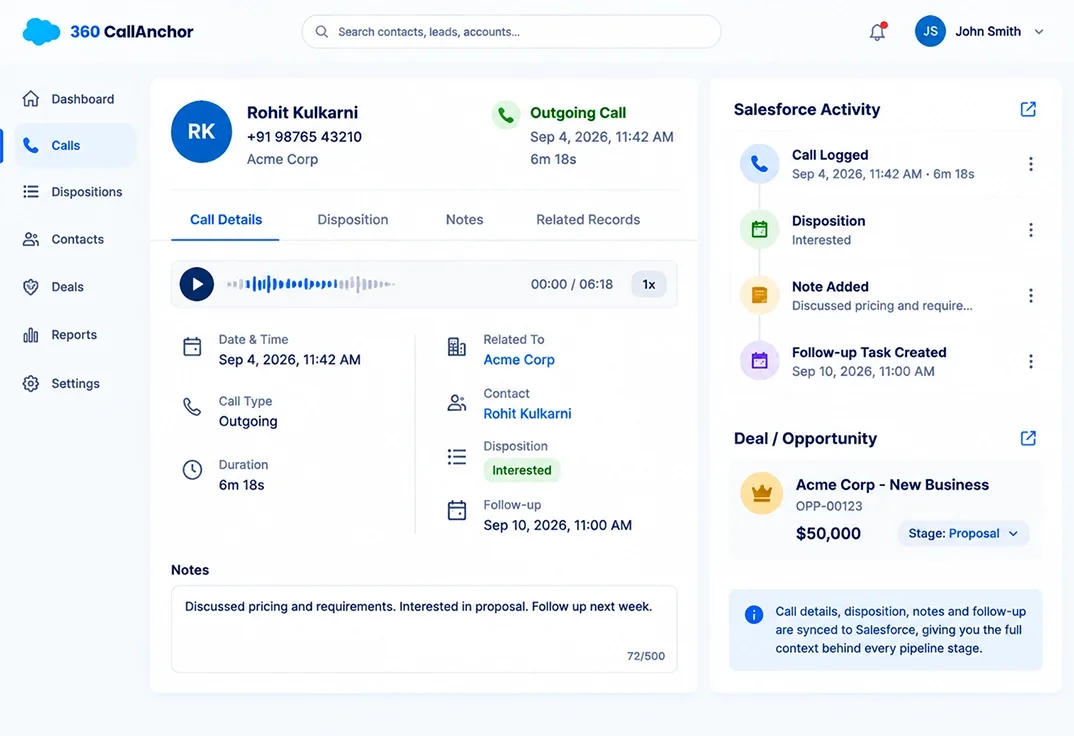The image size is (1074, 736).
Task: Click the Disposition list icon in details
Action: [457, 457]
